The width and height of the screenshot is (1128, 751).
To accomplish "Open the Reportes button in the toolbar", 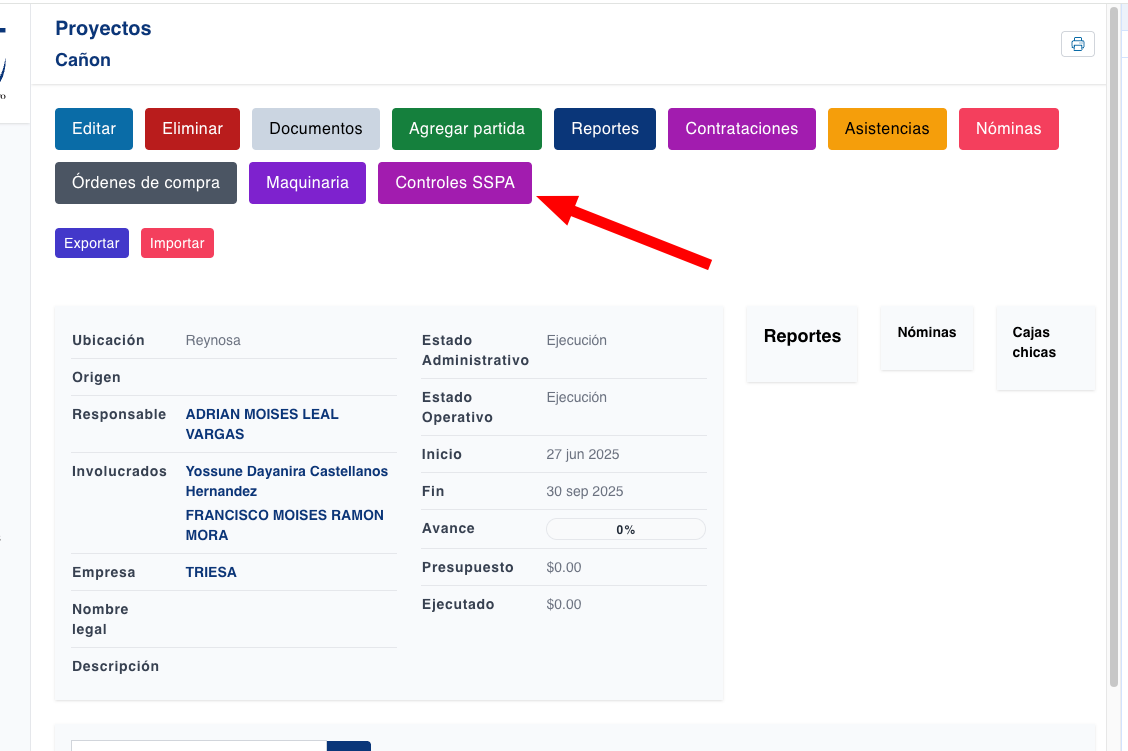I will coord(604,128).
